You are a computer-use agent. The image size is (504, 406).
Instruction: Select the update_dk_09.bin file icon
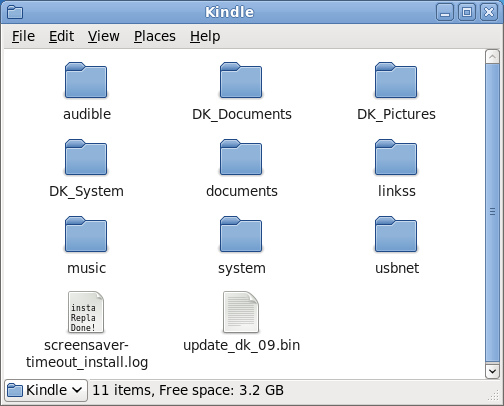pos(241,312)
